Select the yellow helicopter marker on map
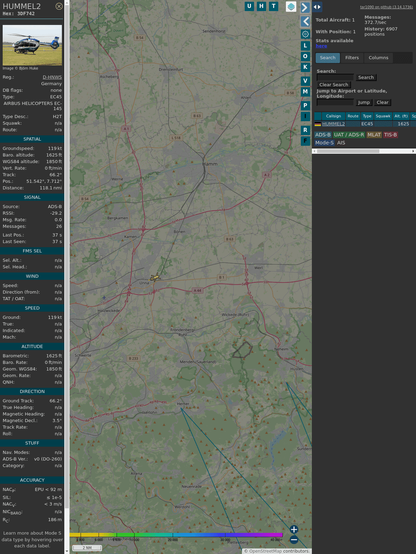The width and height of the screenshot is (416, 554). pos(154,278)
